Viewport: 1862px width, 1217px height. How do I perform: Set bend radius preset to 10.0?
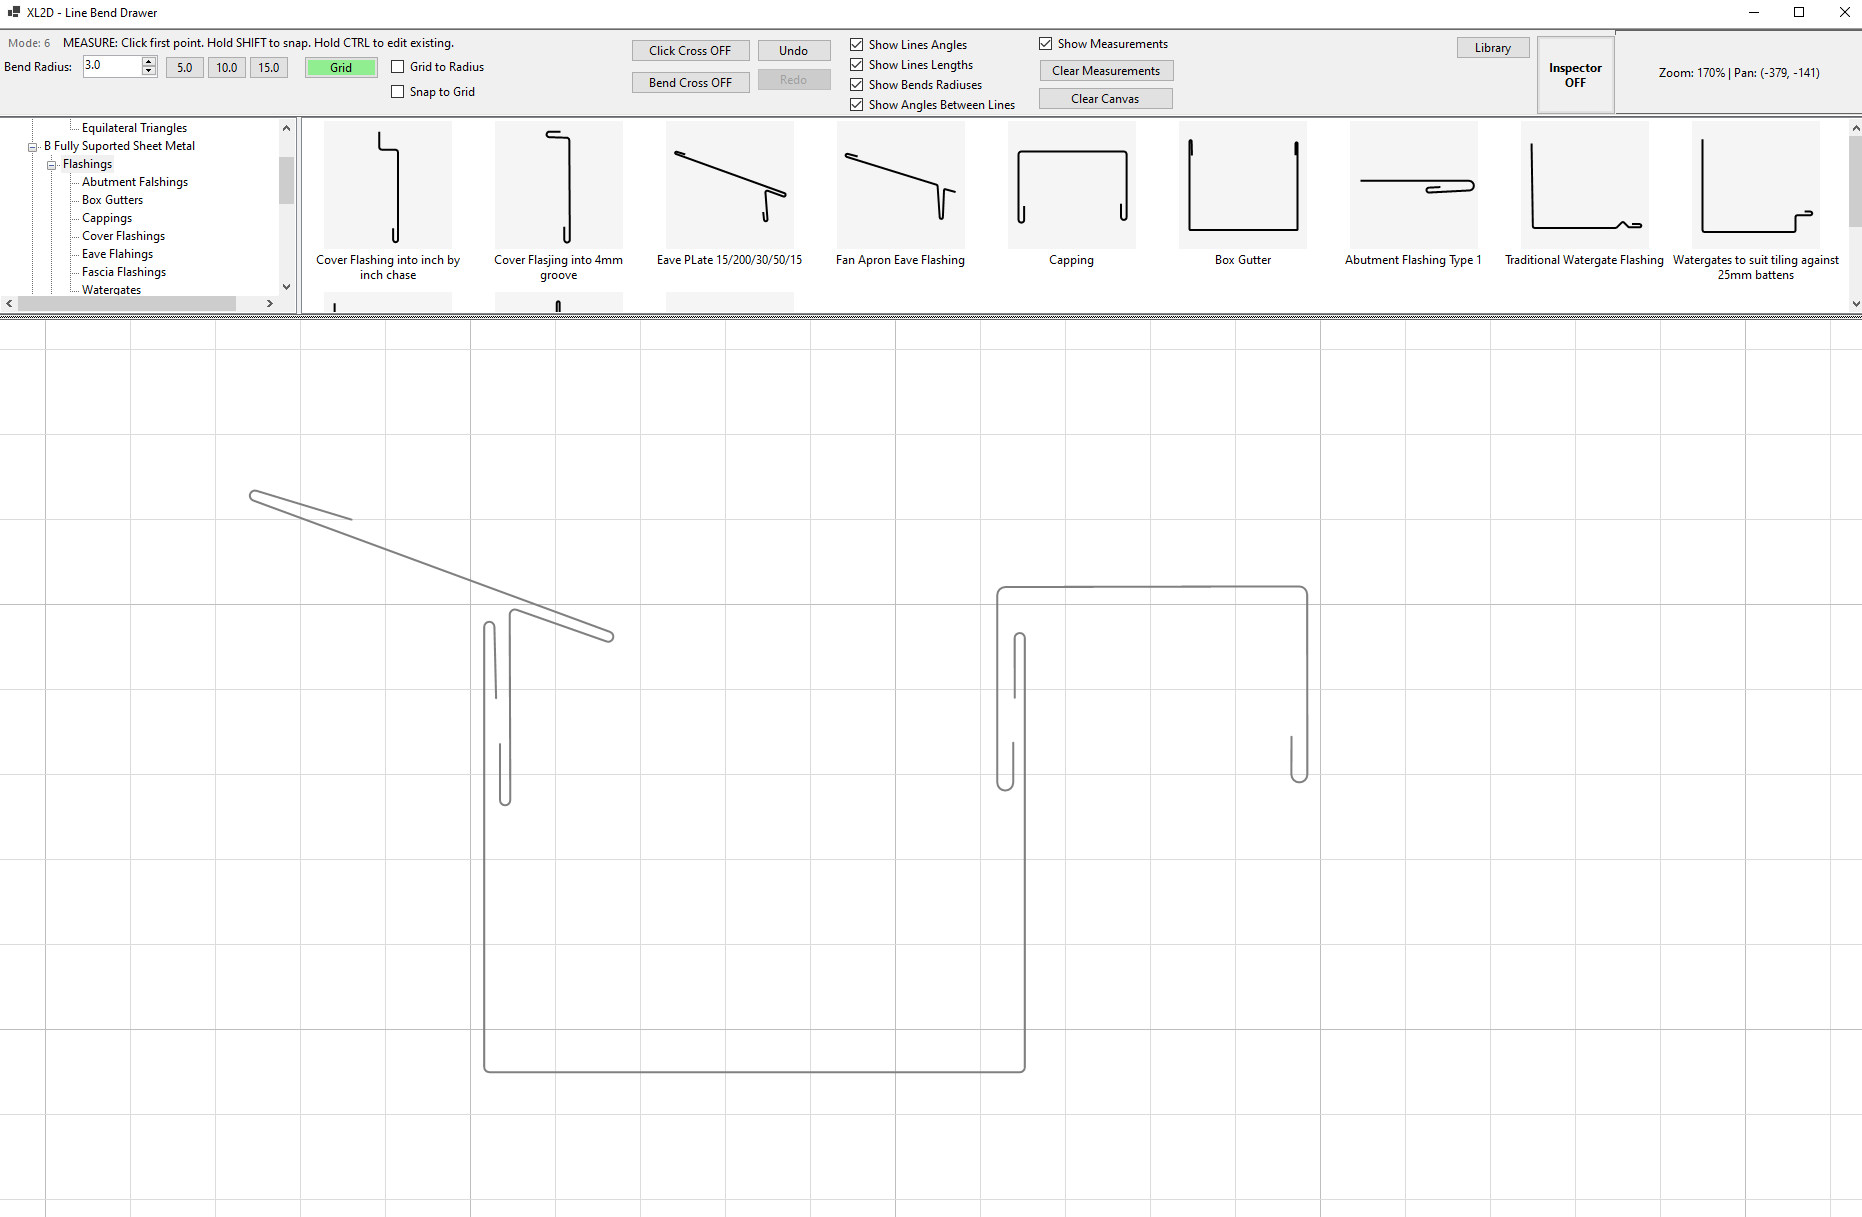pyautogui.click(x=226, y=67)
